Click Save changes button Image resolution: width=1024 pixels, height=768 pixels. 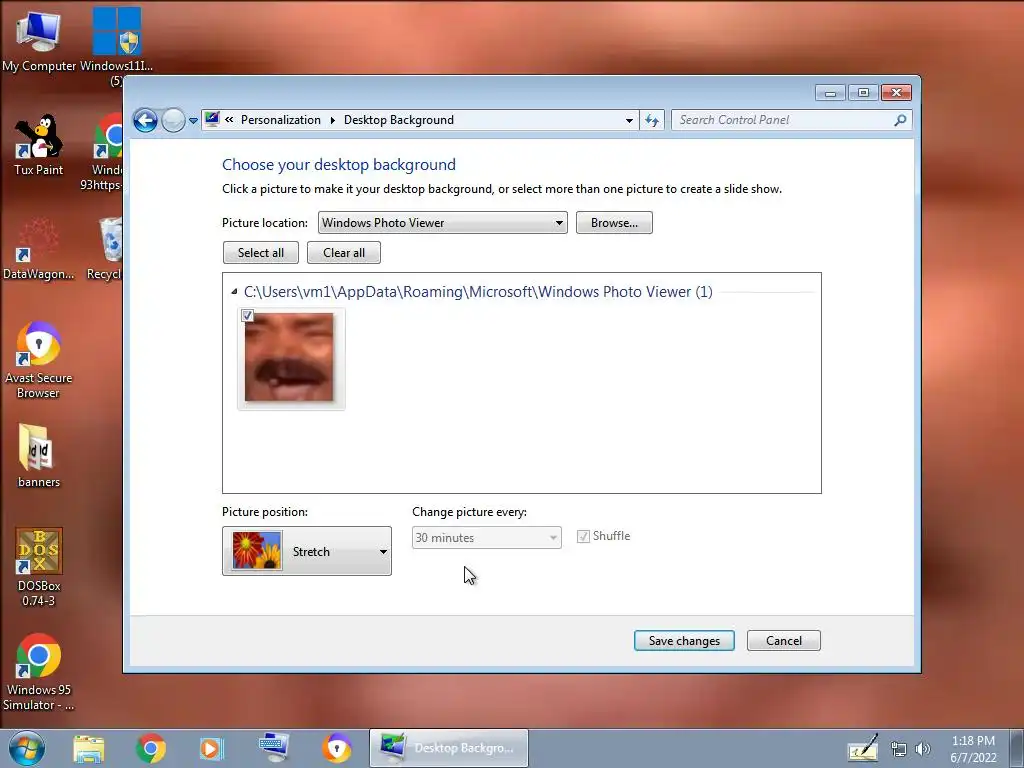[x=684, y=641]
